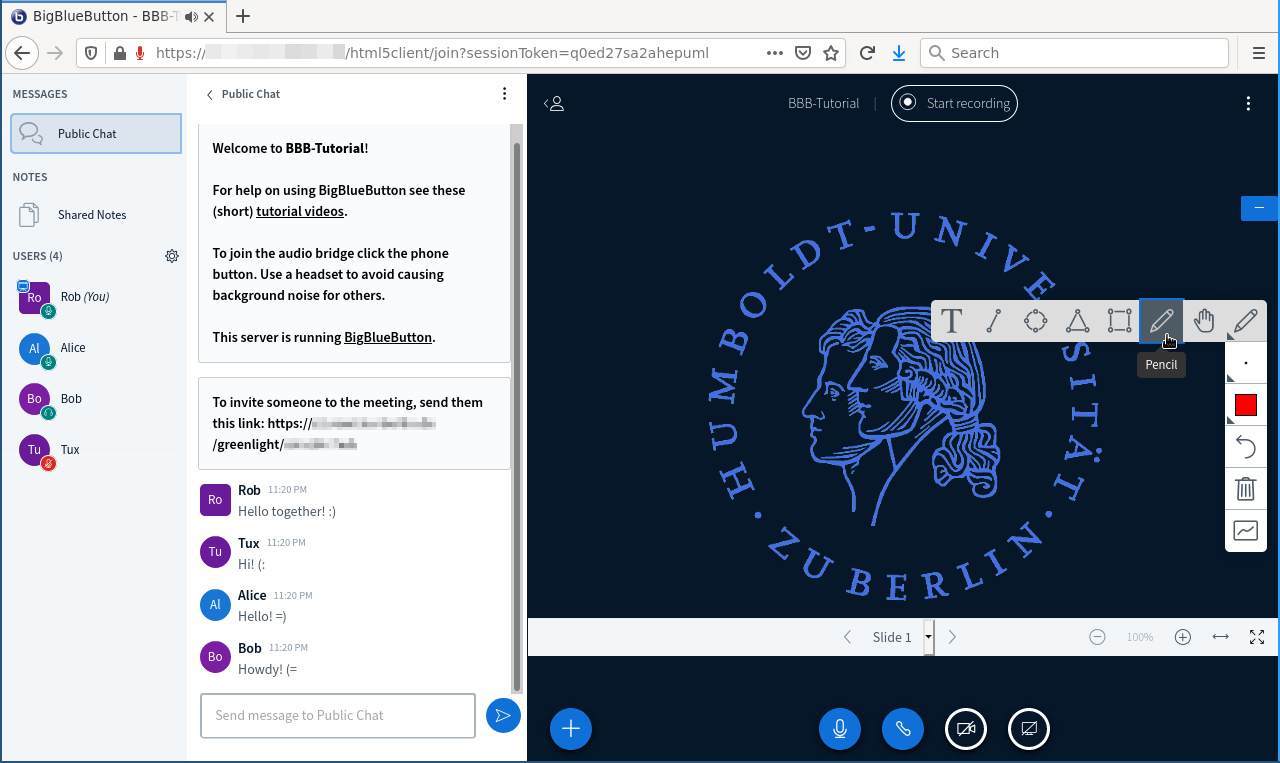The height and width of the screenshot is (763, 1280).
Task: Open a new browser tab
Action: tap(242, 16)
